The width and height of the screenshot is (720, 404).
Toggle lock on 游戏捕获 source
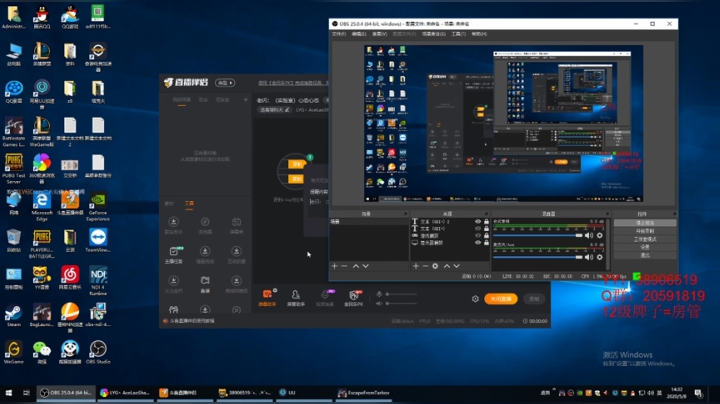[486, 236]
